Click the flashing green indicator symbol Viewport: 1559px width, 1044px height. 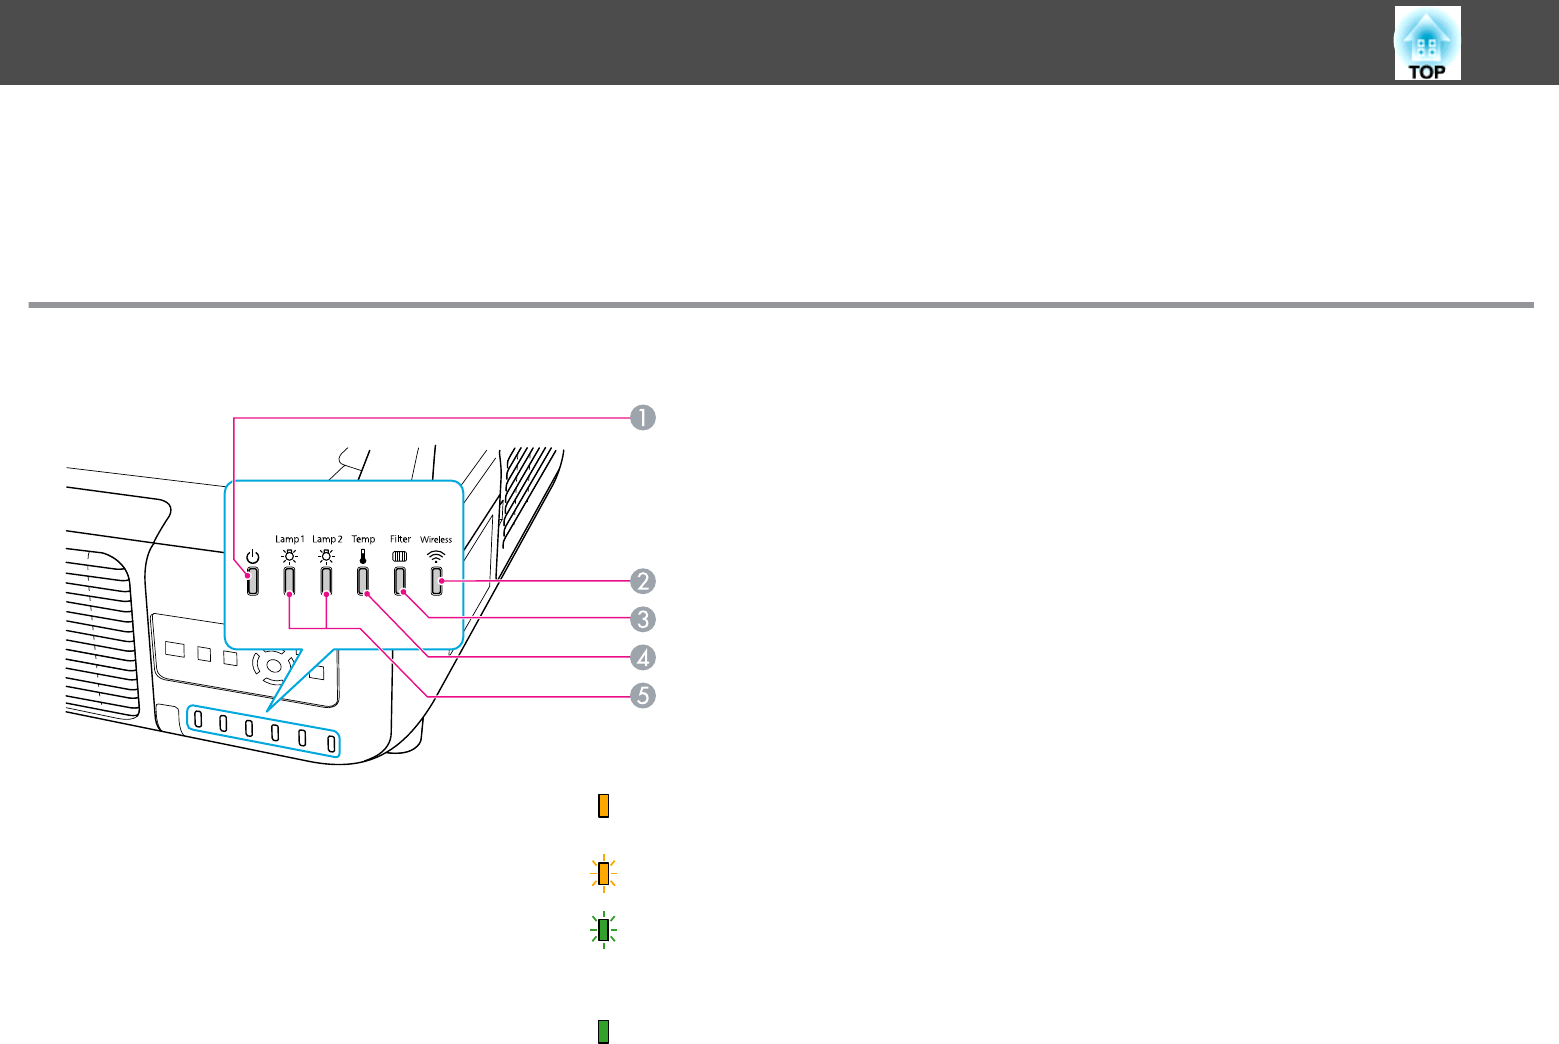pyautogui.click(x=603, y=931)
